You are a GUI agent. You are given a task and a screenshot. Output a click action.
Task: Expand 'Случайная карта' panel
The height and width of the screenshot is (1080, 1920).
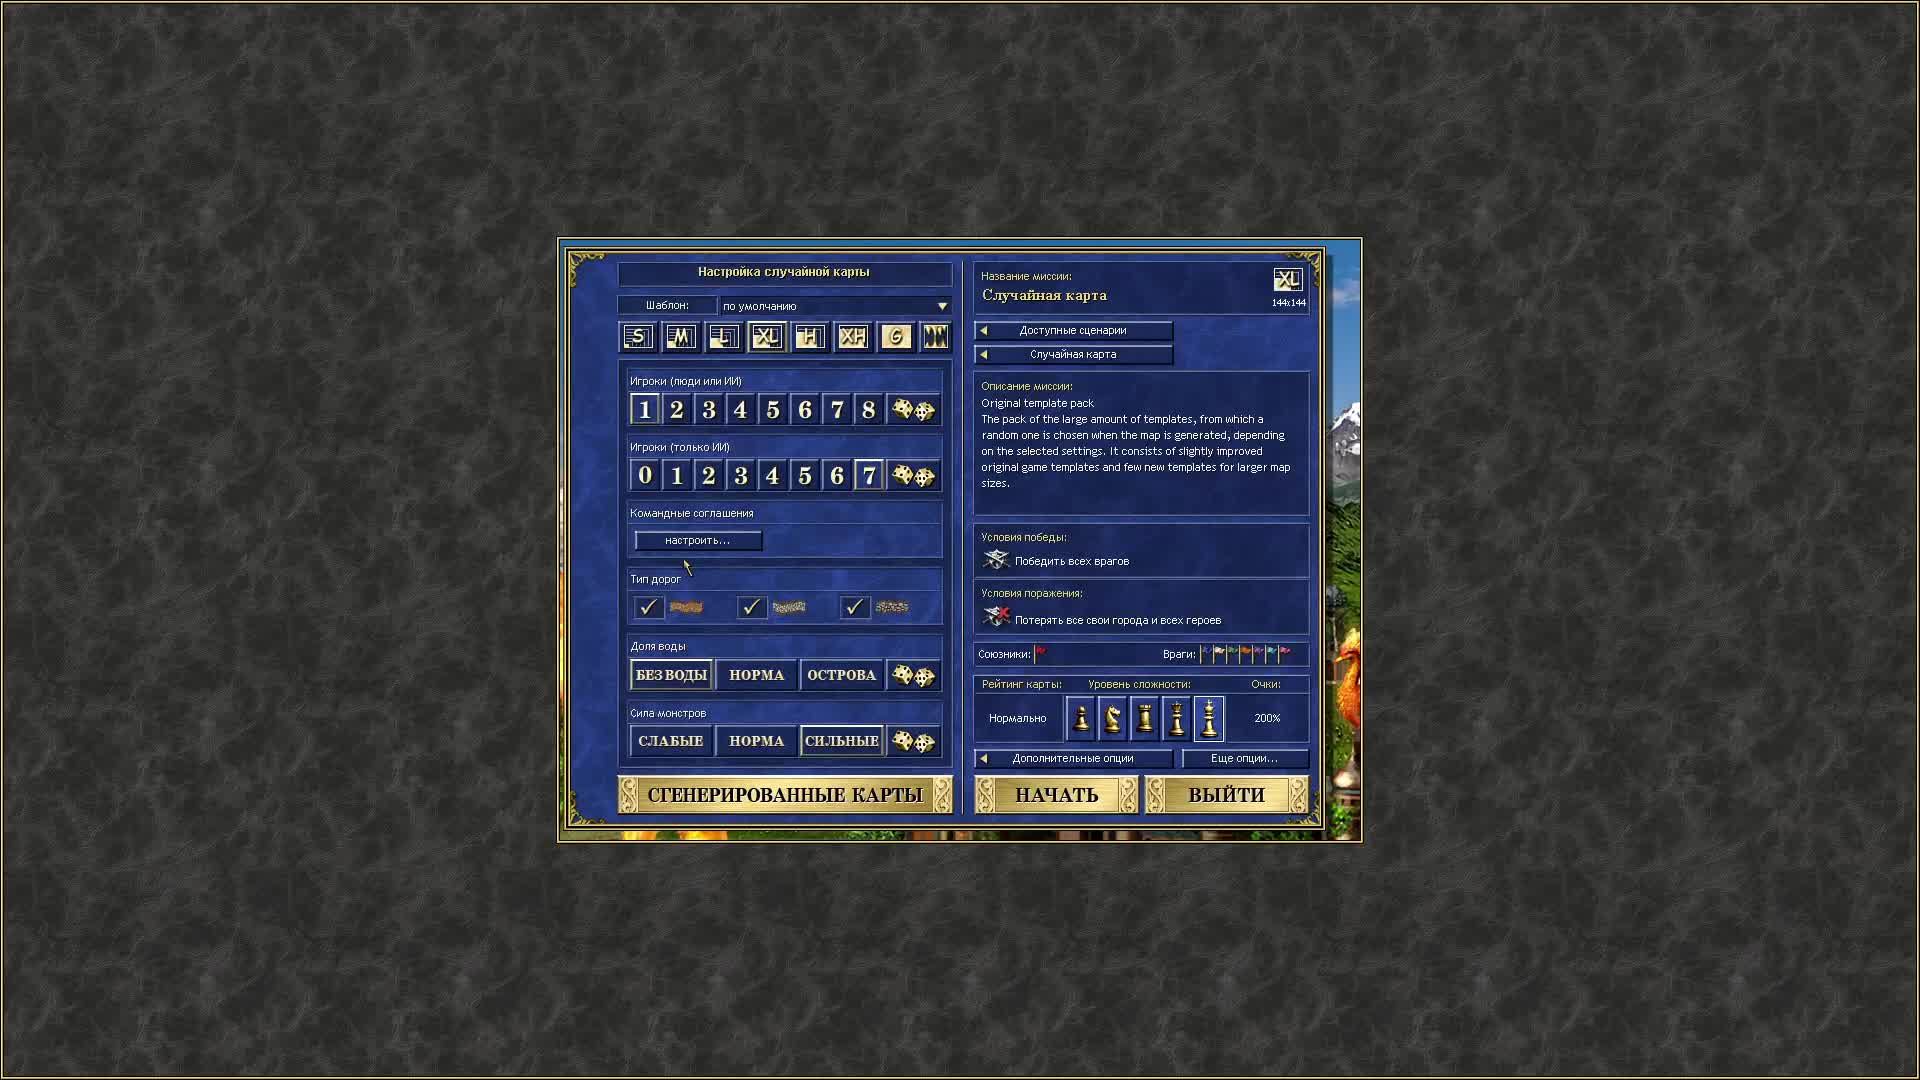pyautogui.click(x=1073, y=355)
